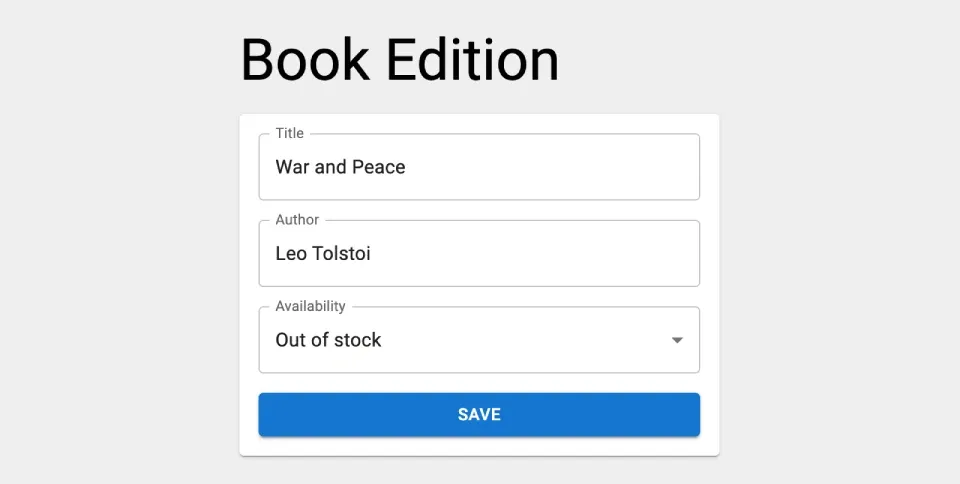Click the word 'stock' in Availability
This screenshot has height=484, width=960.
tap(357, 340)
